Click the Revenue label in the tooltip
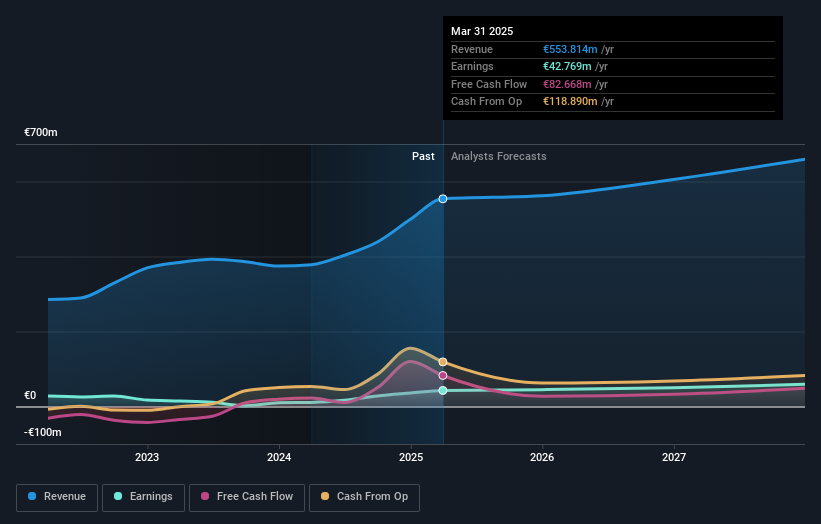This screenshot has width=821, height=524. (x=472, y=49)
